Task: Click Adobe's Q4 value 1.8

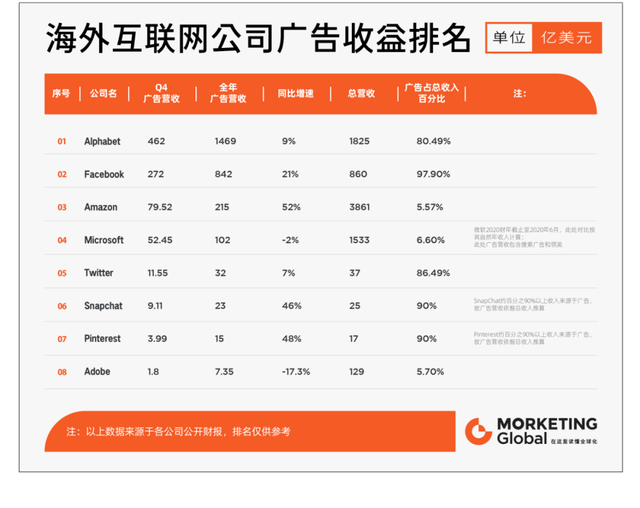Action: (153, 372)
